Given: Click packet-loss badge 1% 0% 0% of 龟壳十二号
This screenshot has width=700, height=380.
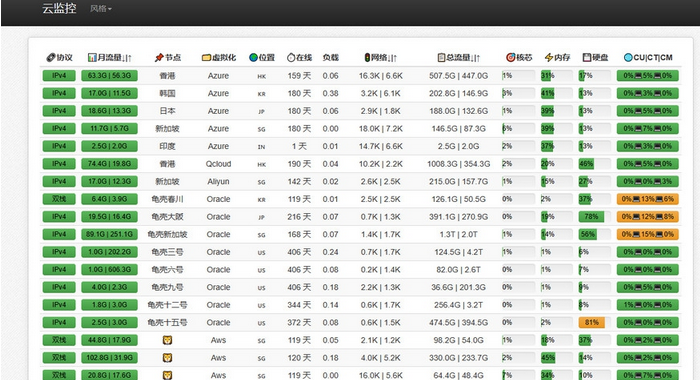Looking at the screenshot, I should tap(648, 305).
